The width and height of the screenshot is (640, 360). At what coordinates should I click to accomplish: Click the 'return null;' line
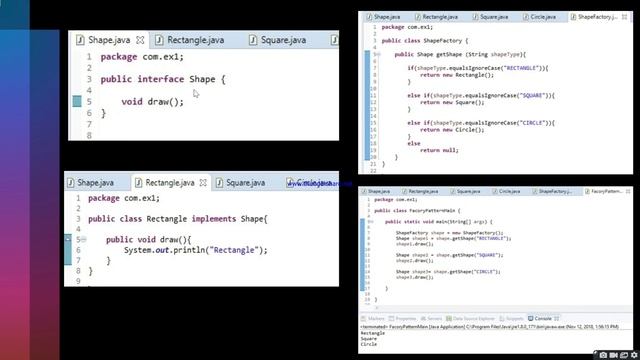coord(439,150)
